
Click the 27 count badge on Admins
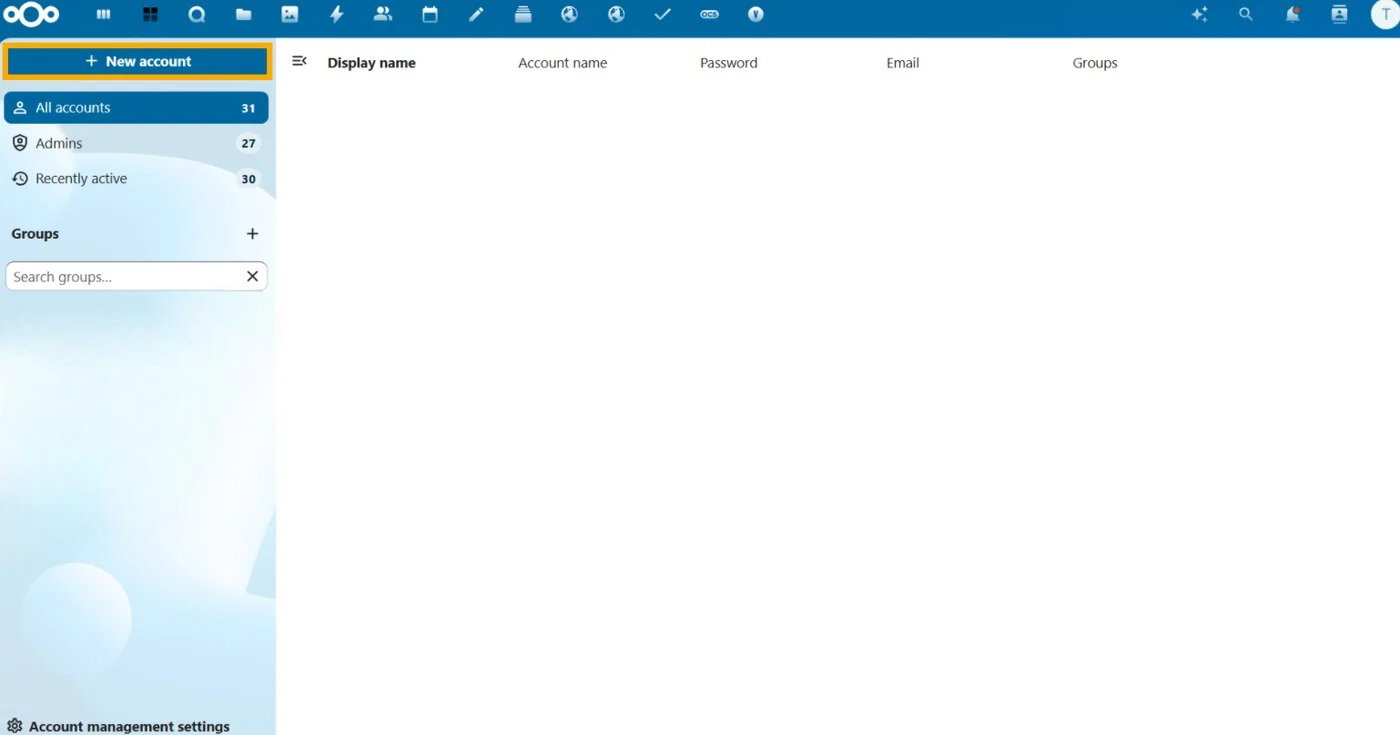click(248, 143)
